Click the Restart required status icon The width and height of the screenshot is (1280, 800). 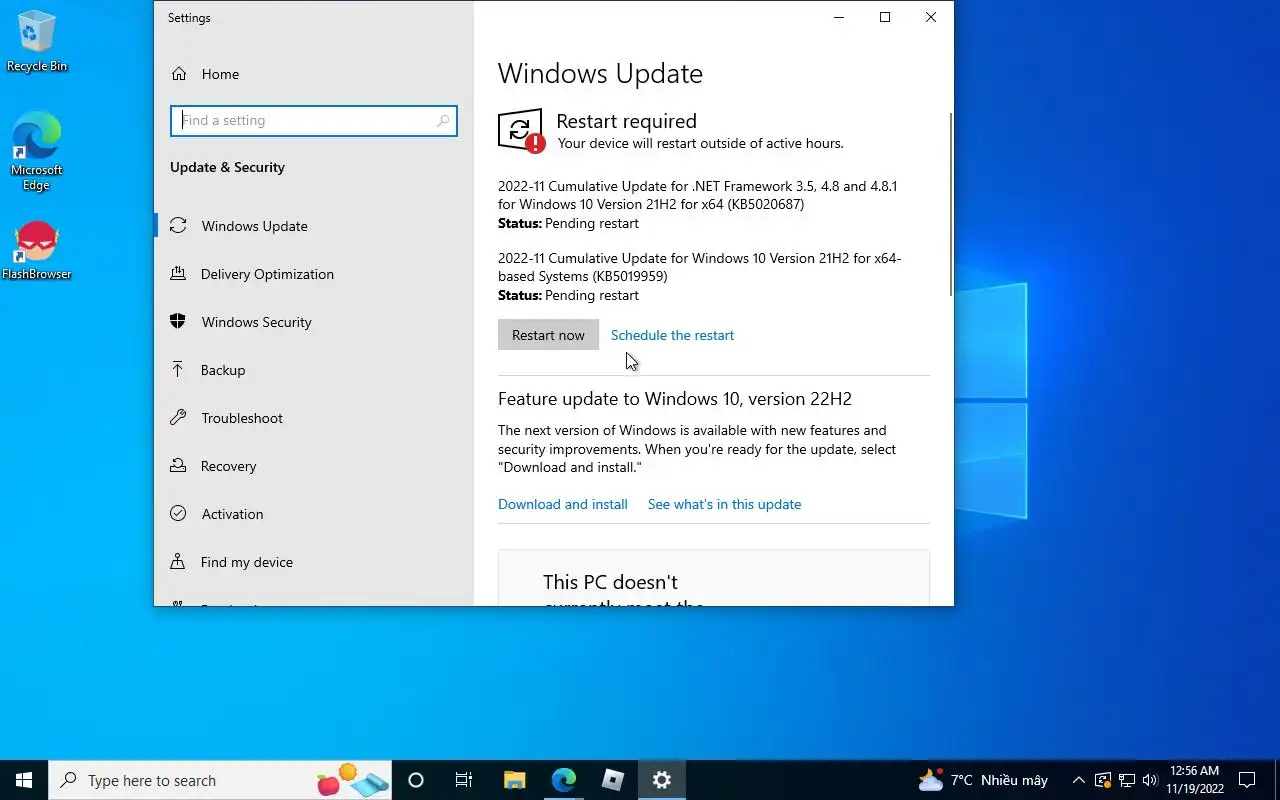tap(521, 131)
